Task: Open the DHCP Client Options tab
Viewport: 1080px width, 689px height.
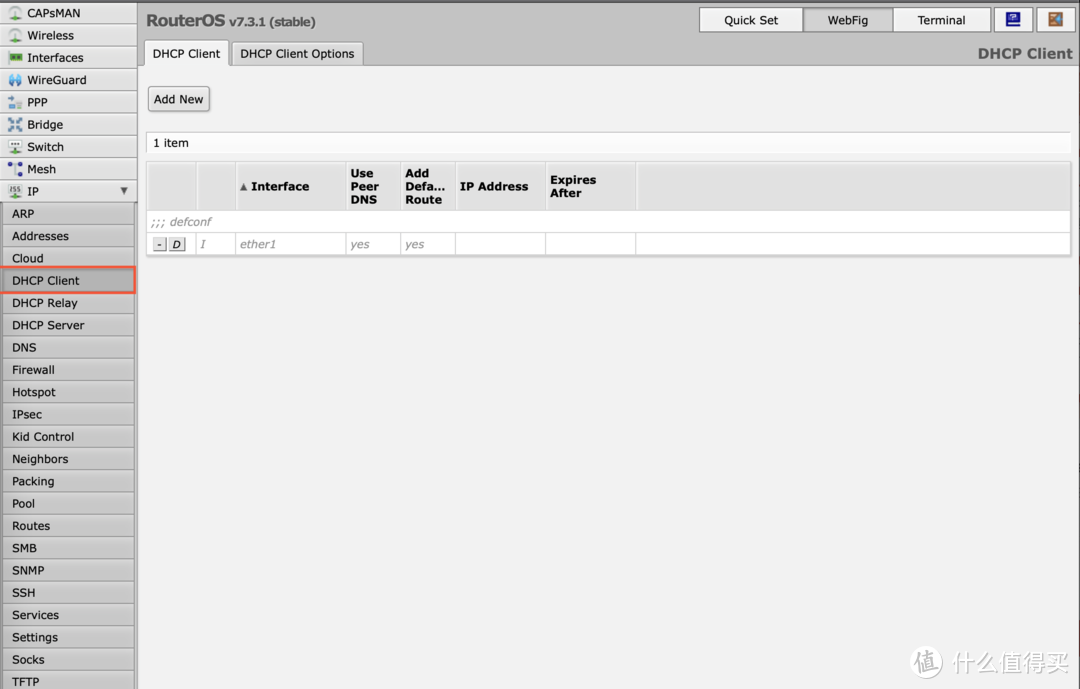Action: point(297,54)
